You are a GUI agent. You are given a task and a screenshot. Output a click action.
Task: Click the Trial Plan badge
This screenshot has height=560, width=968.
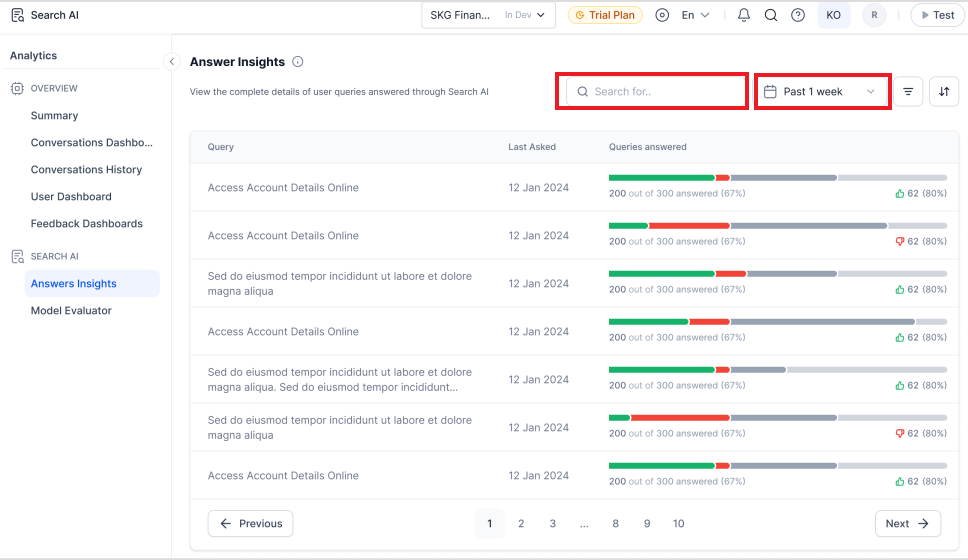(x=605, y=15)
